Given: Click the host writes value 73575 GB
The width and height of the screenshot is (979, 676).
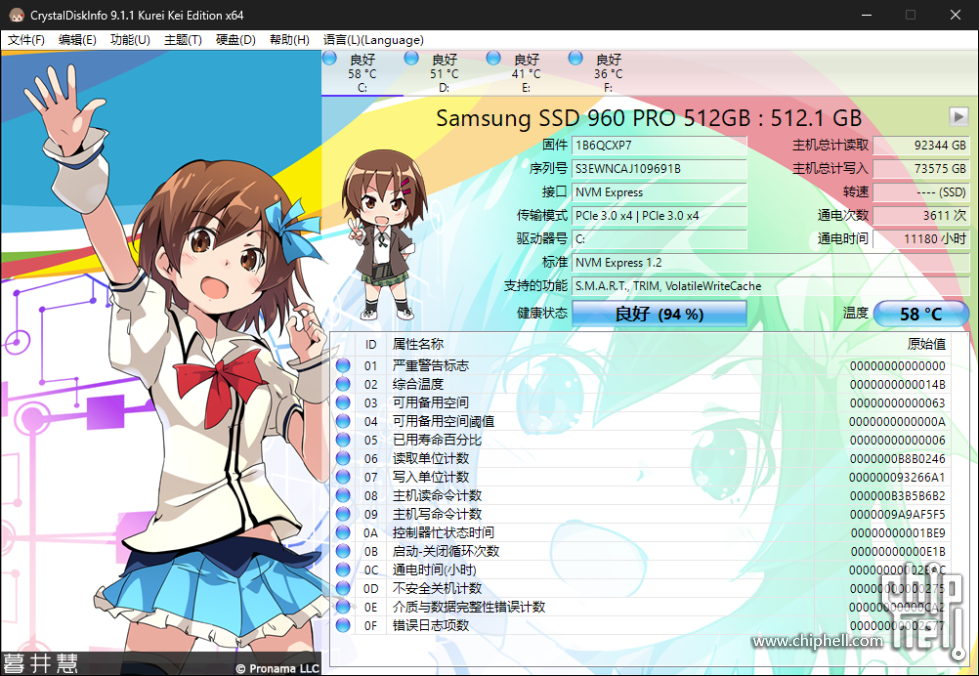Looking at the screenshot, I should (x=921, y=169).
